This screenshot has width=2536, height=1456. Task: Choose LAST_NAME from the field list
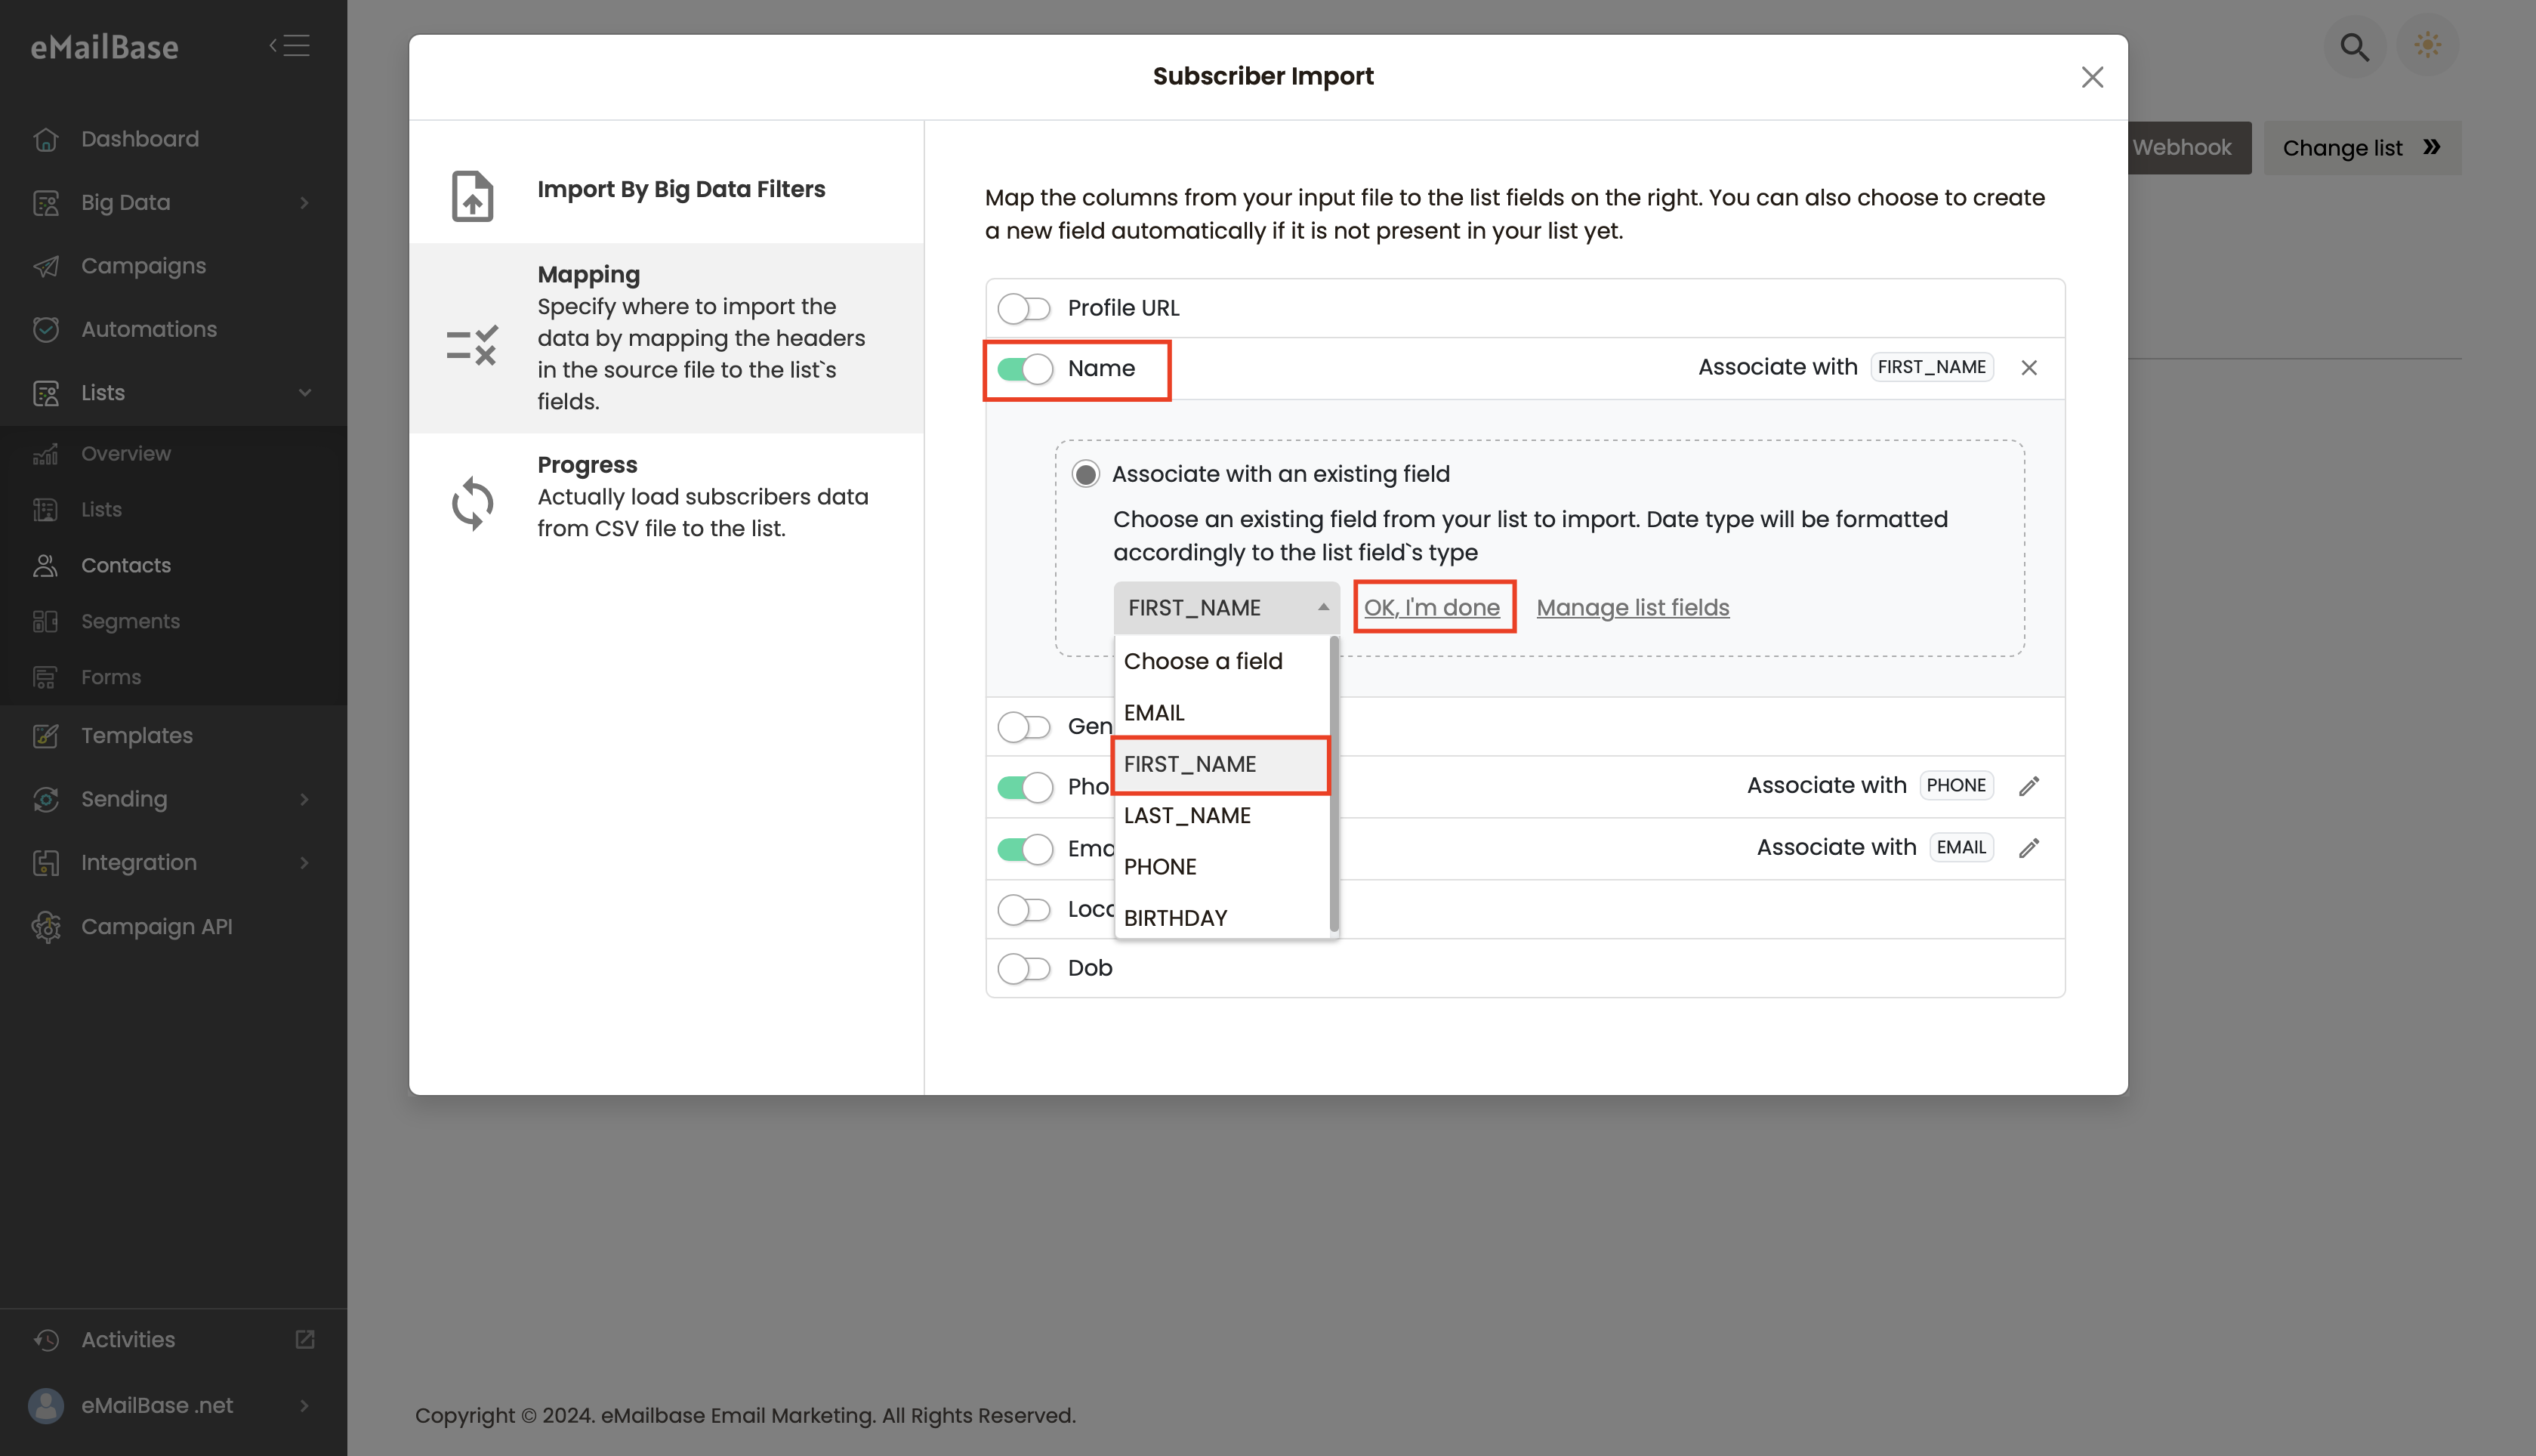[x=1221, y=816]
